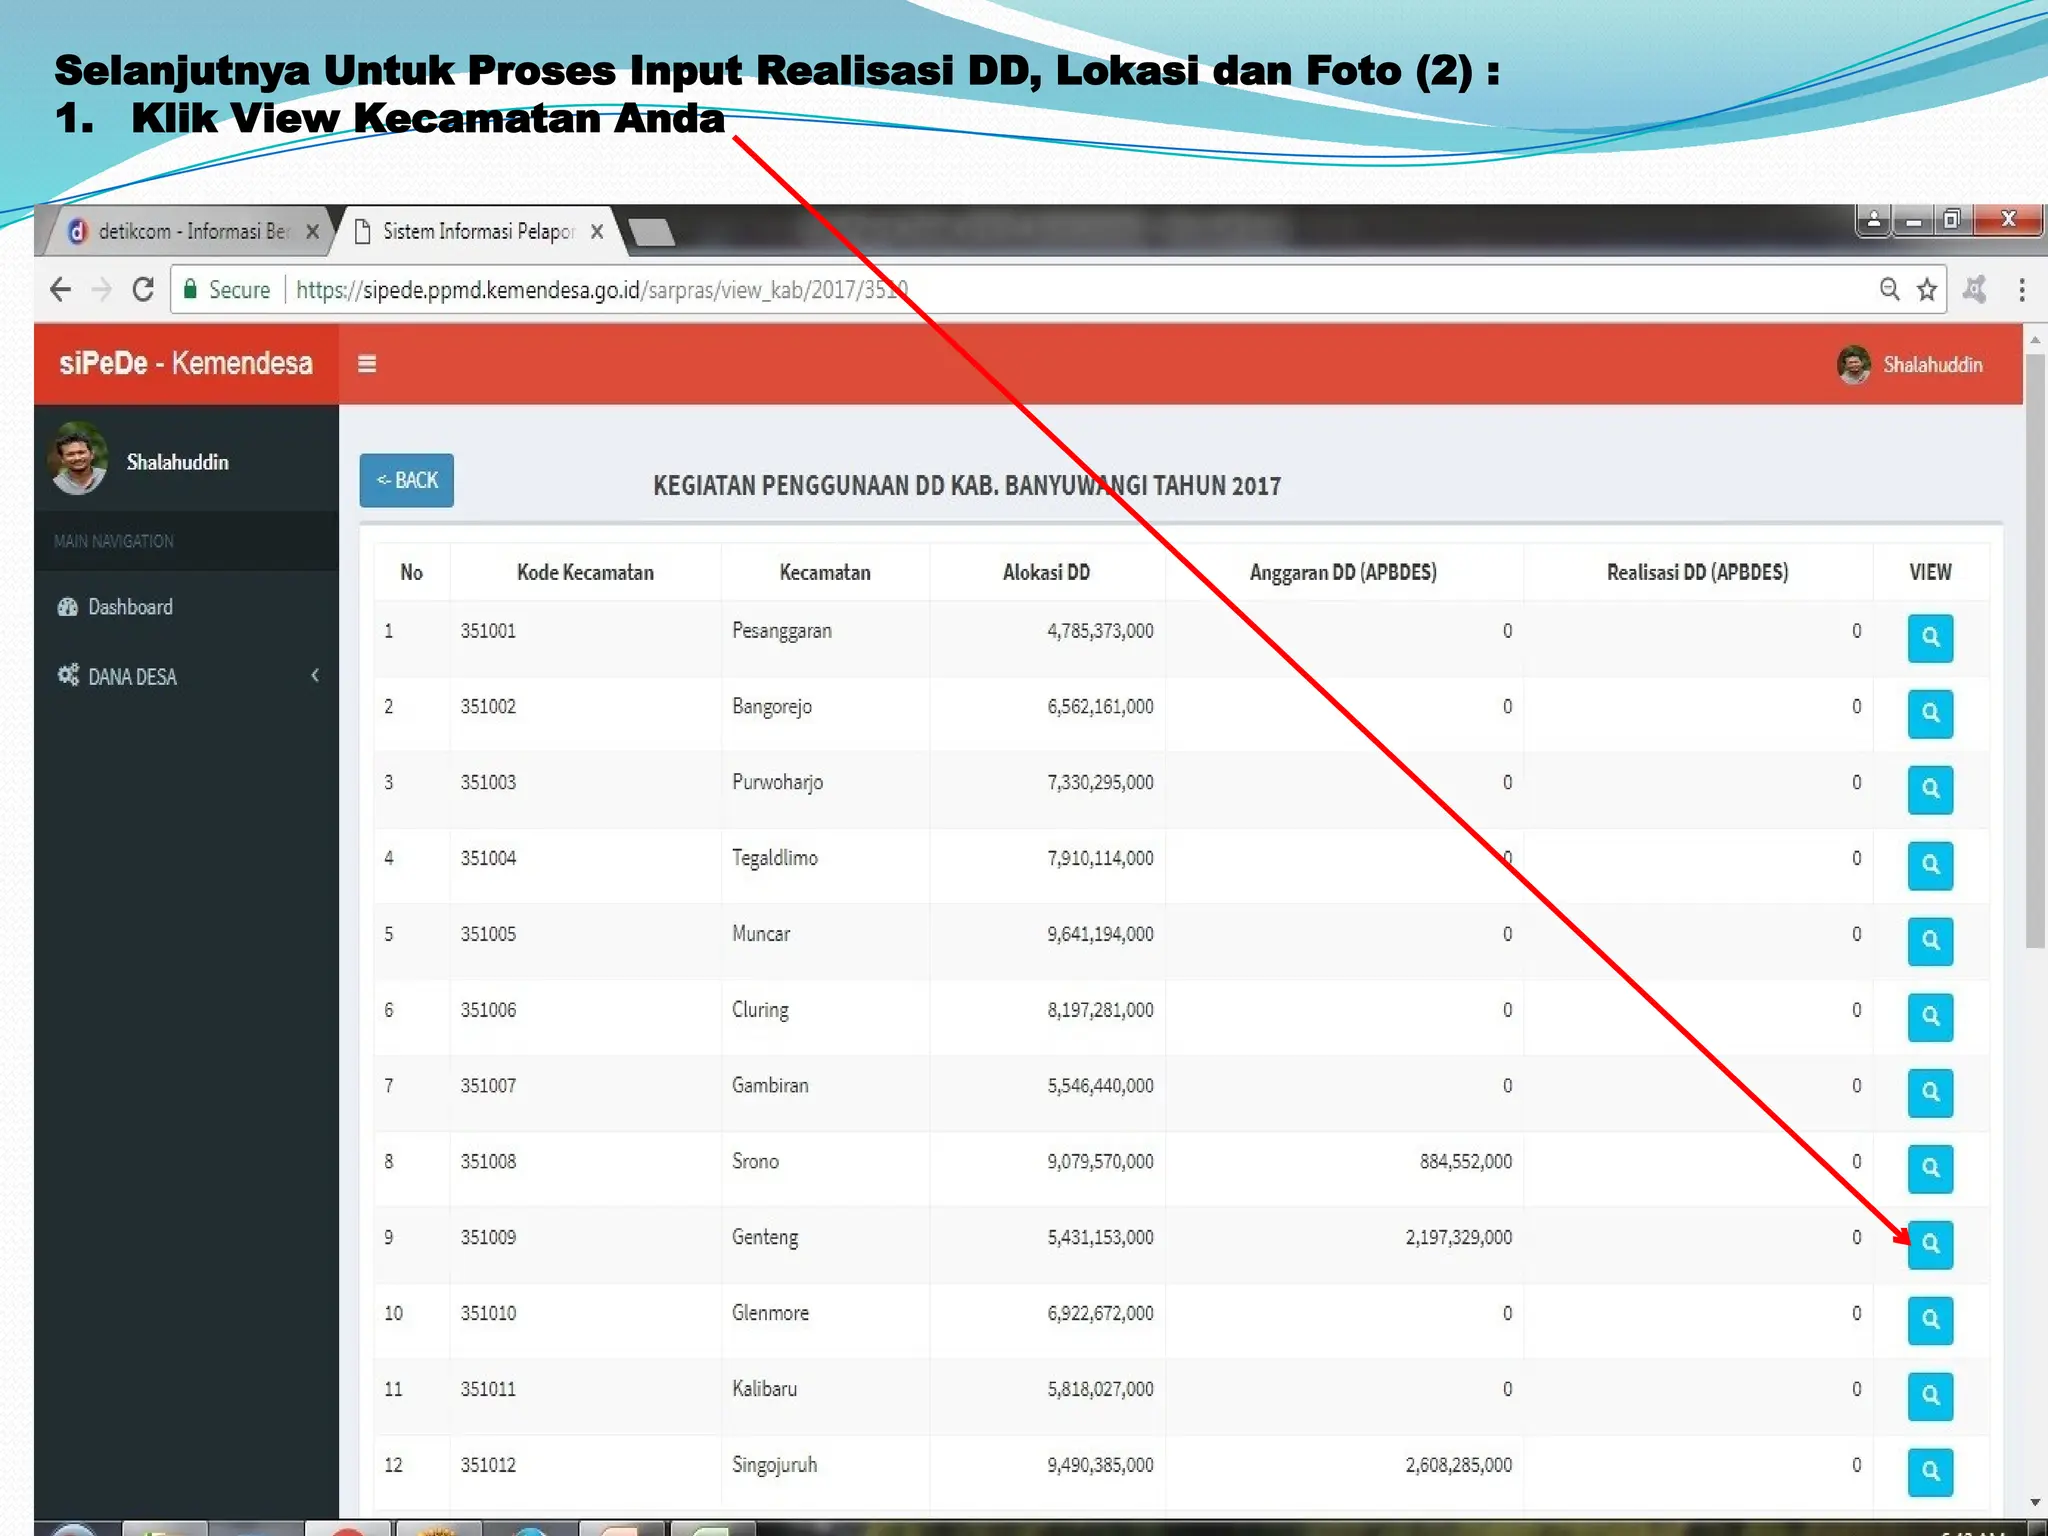Viewport: 2048px width, 1536px height.
Task: Click the browser reload icon
Action: pyautogui.click(x=143, y=290)
